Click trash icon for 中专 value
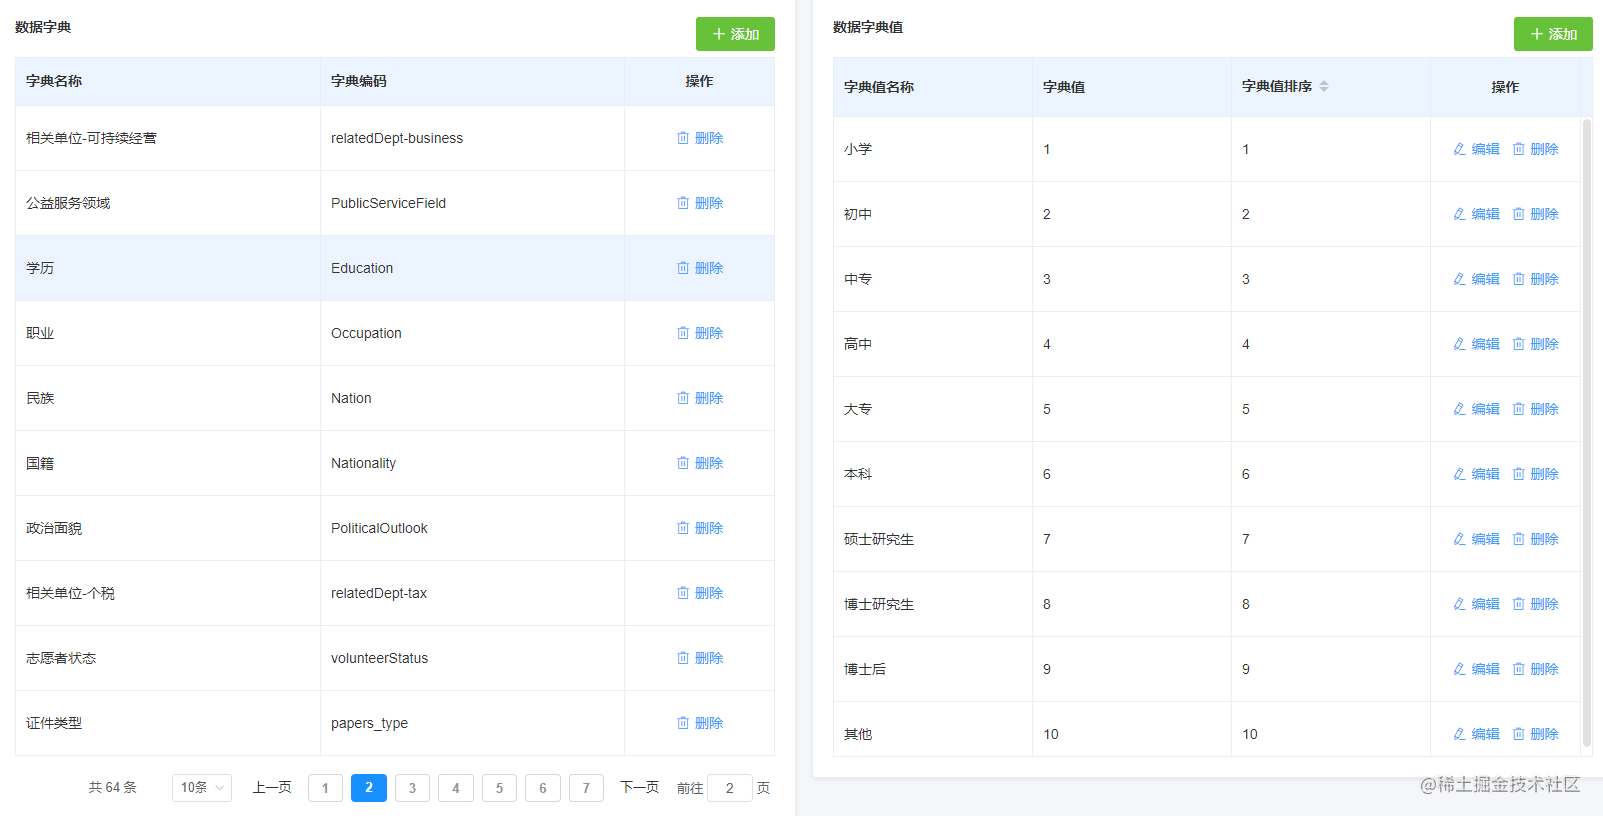 pyautogui.click(x=1518, y=279)
